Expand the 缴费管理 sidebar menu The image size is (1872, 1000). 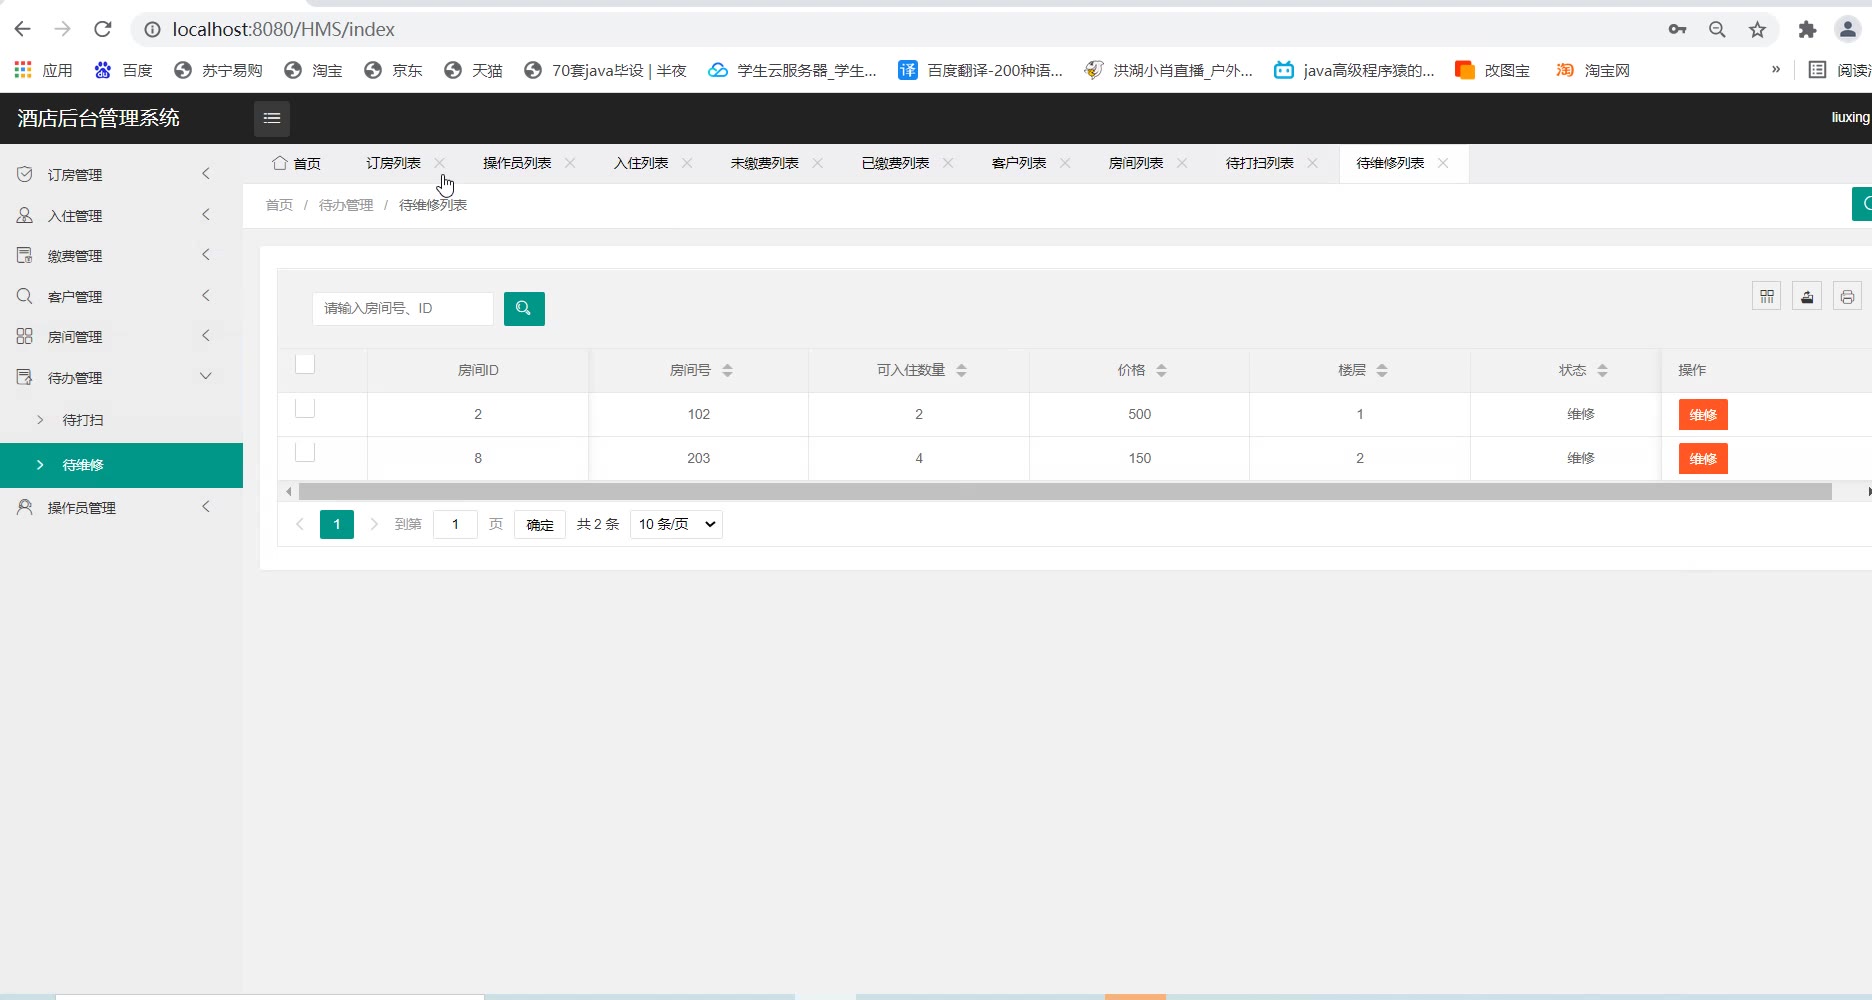(x=121, y=256)
